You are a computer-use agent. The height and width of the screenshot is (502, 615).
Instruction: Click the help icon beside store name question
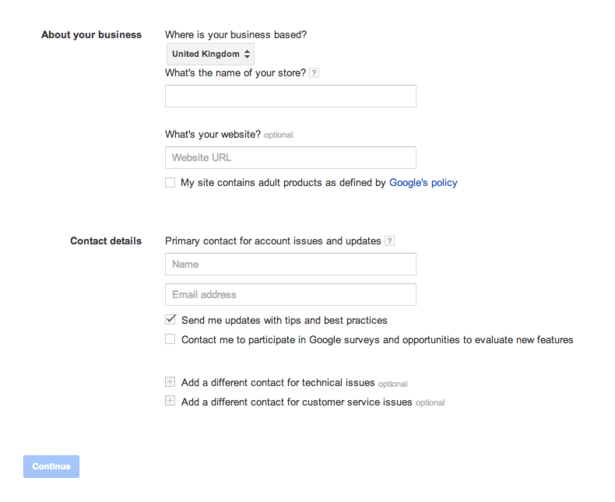[314, 73]
